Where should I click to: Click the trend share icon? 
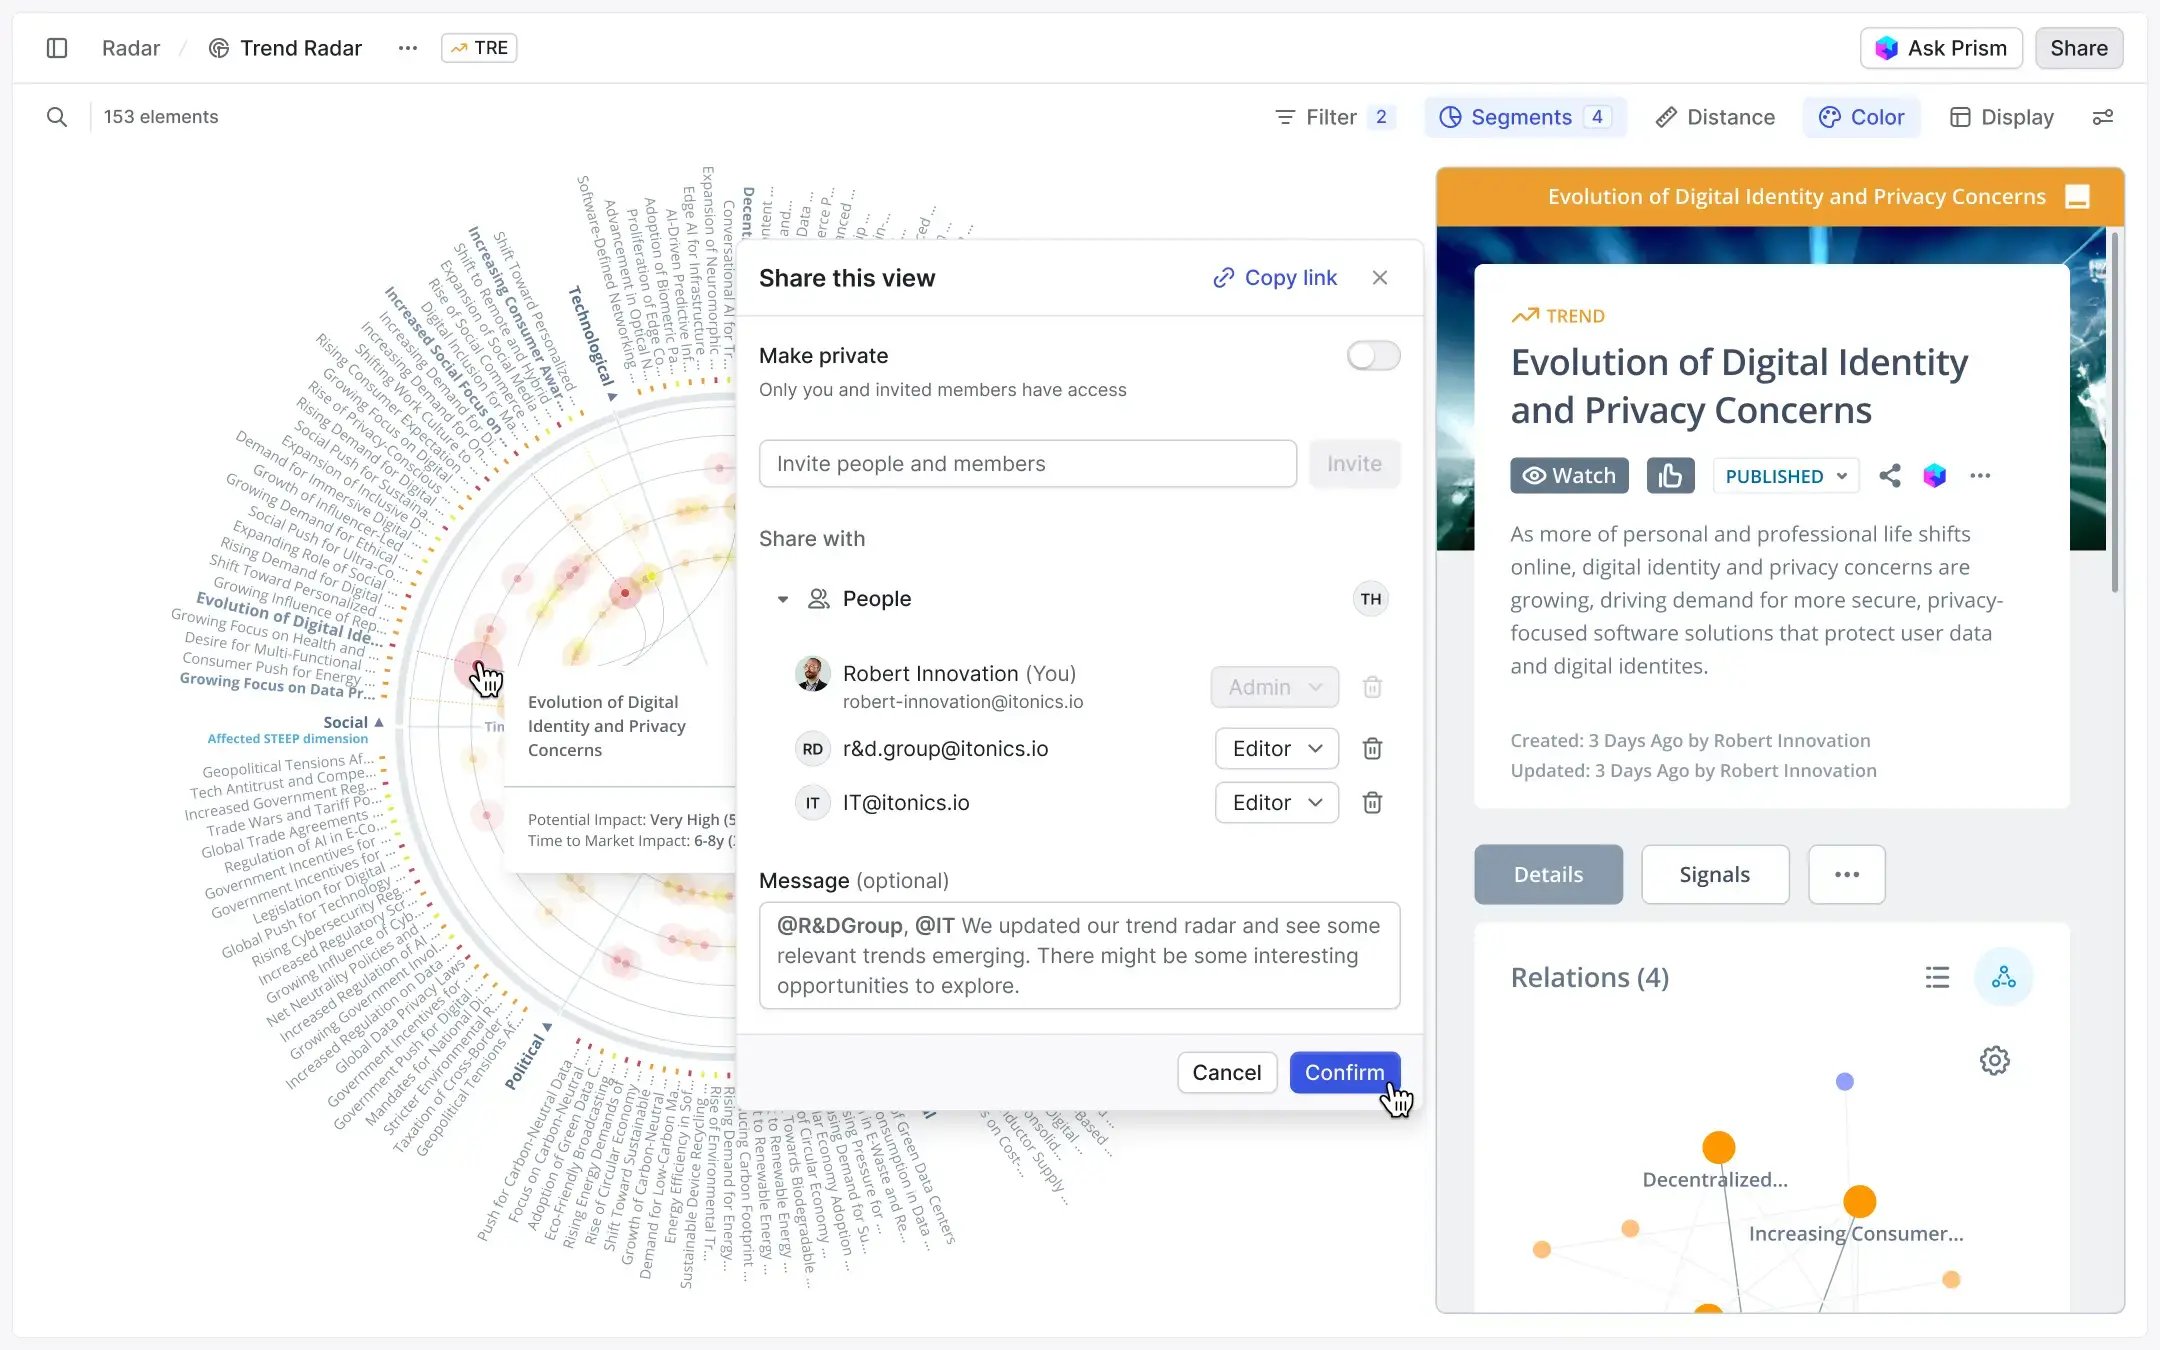click(1889, 476)
